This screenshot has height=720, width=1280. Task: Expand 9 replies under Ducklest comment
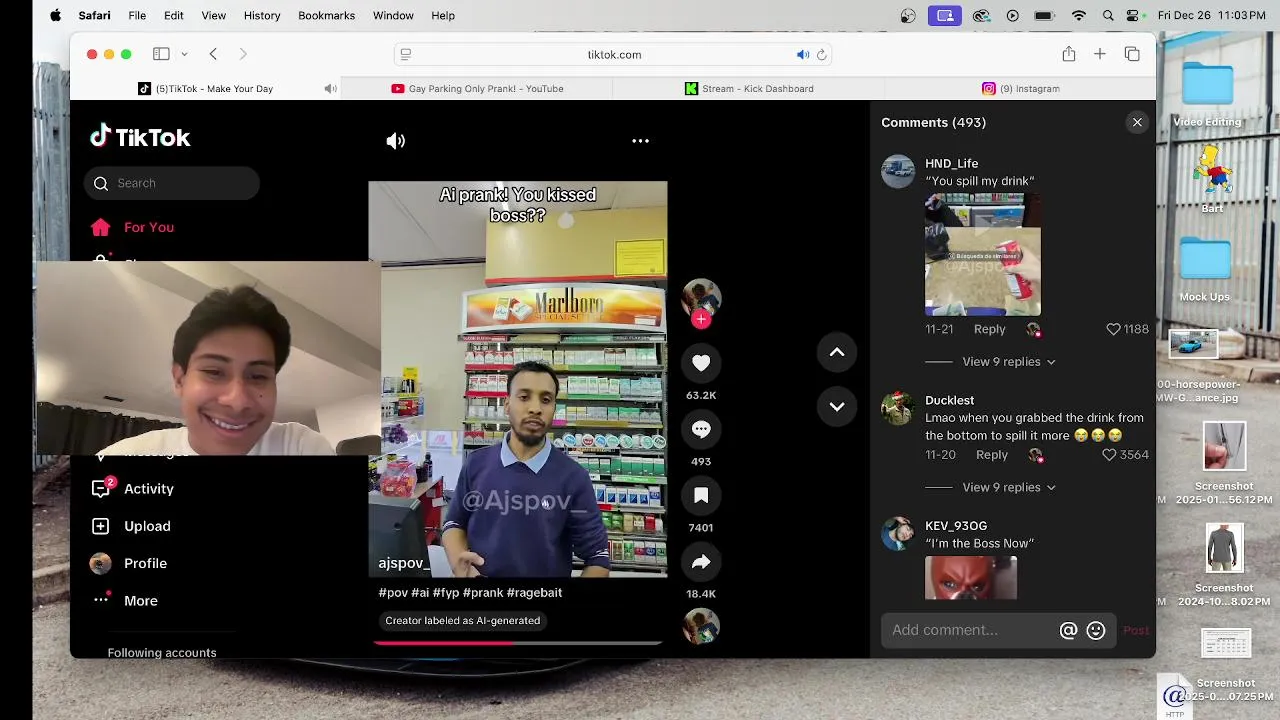[x=1008, y=487]
